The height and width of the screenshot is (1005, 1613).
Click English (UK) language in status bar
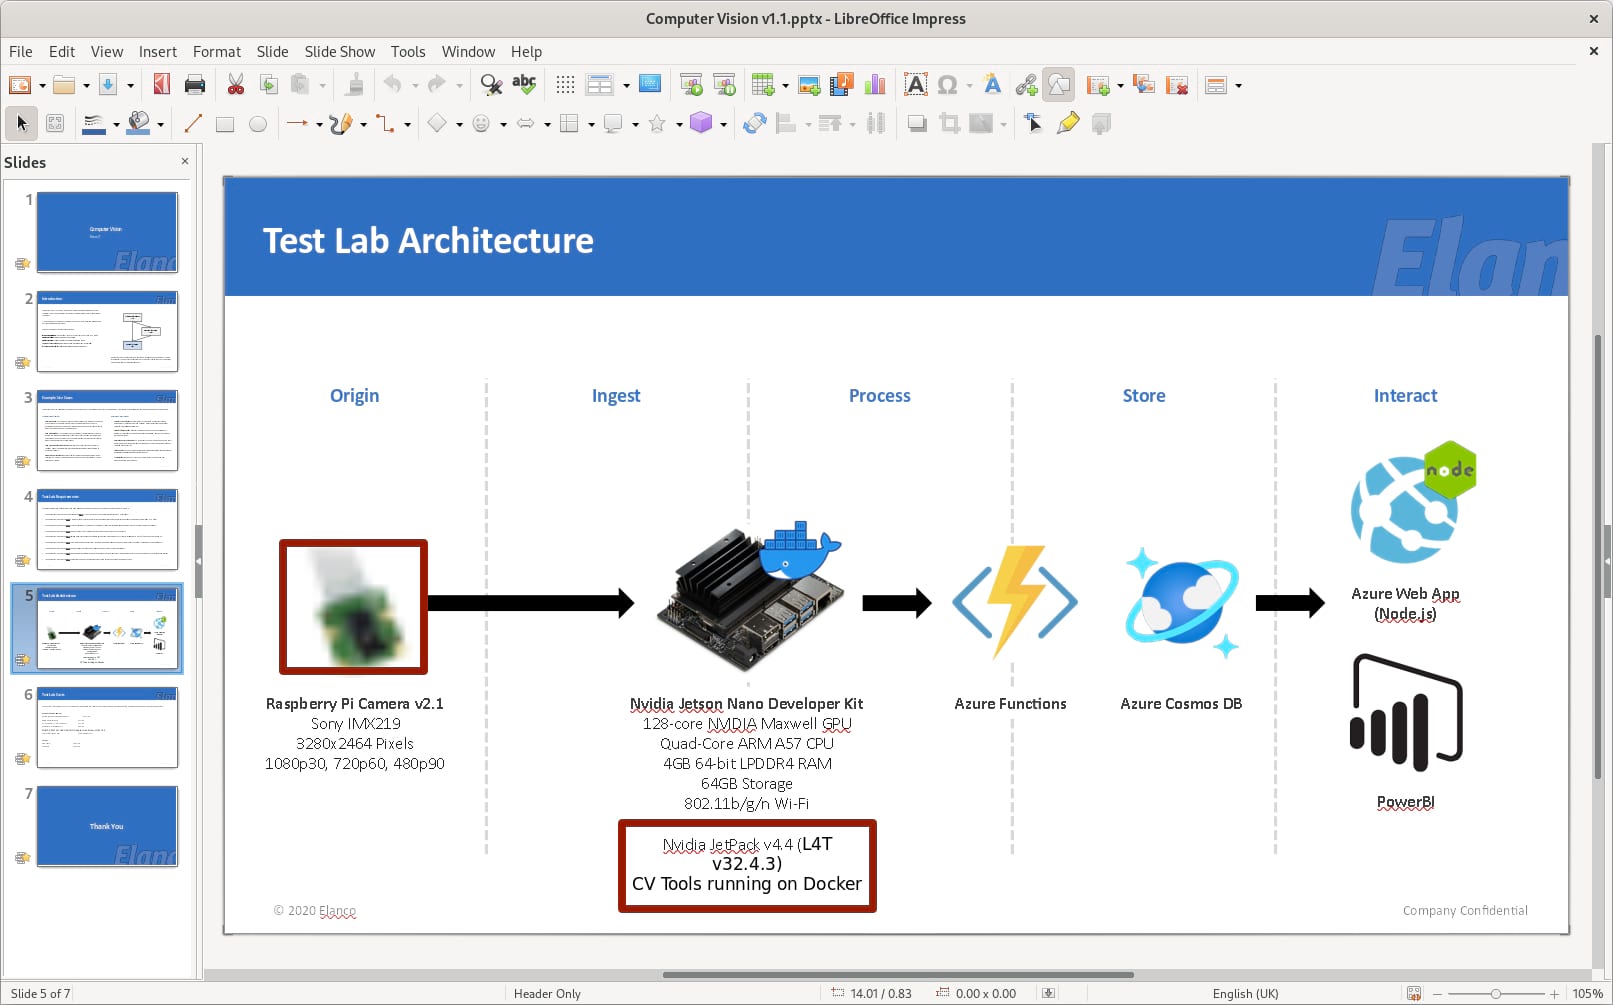[x=1245, y=993]
